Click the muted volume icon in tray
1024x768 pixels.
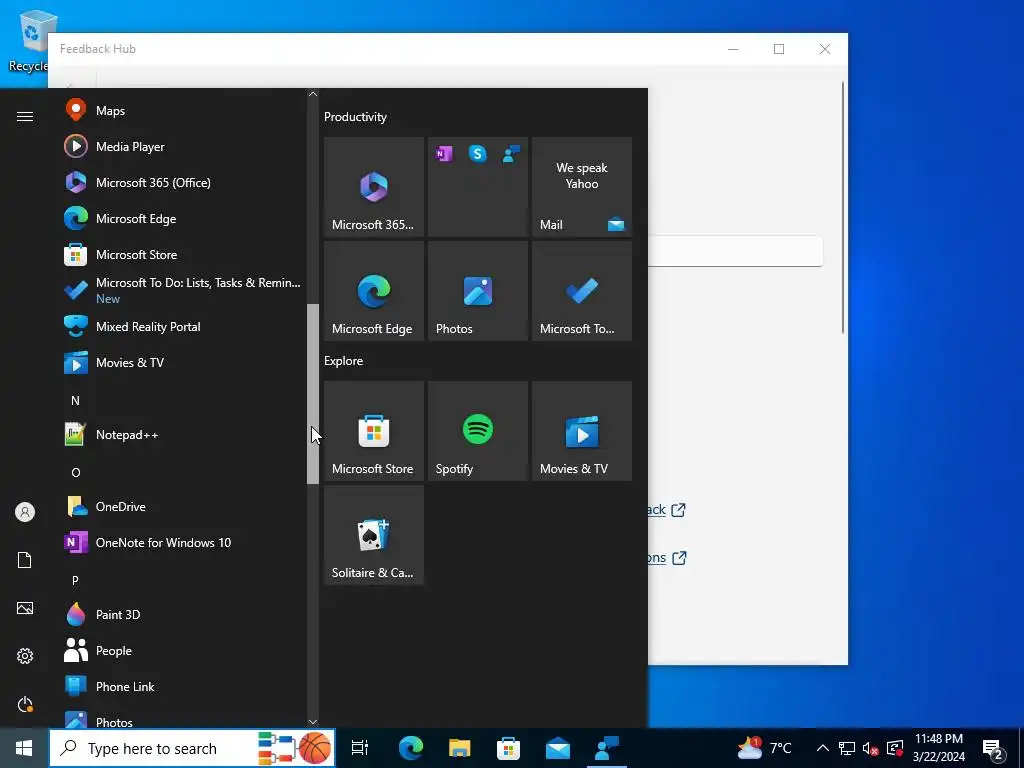871,748
